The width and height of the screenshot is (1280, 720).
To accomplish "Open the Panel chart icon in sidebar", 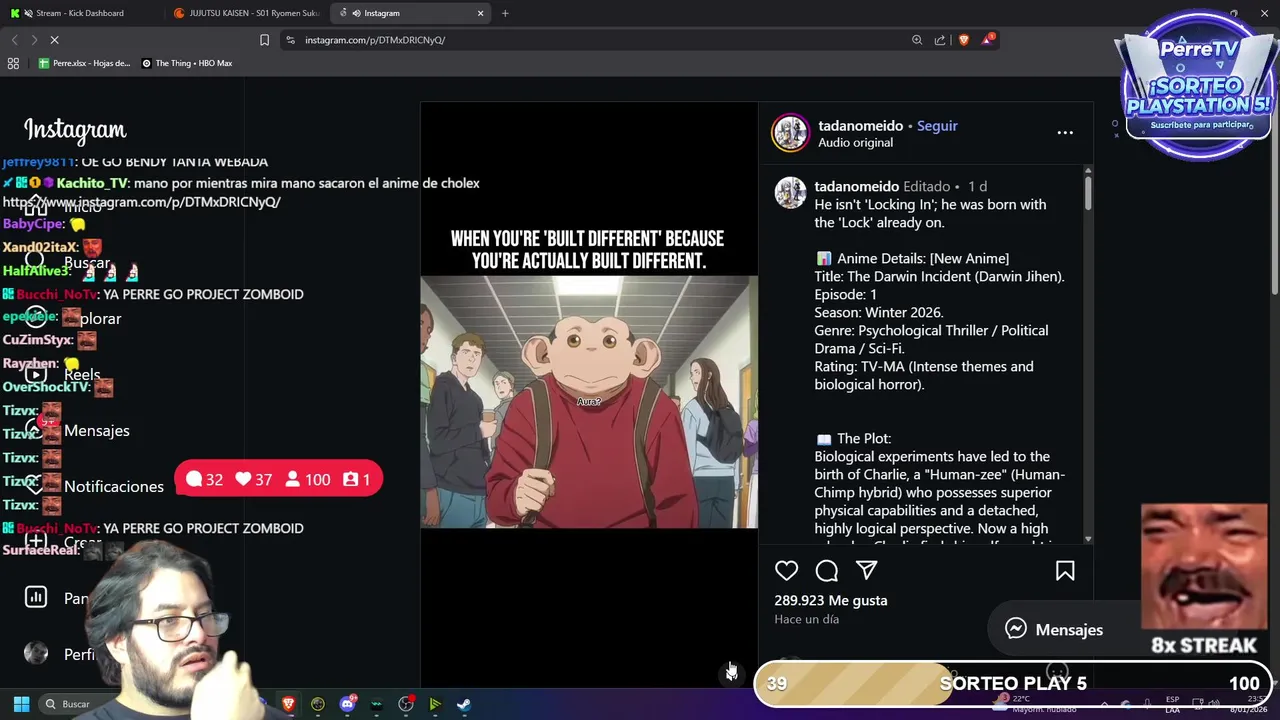I will point(36,597).
